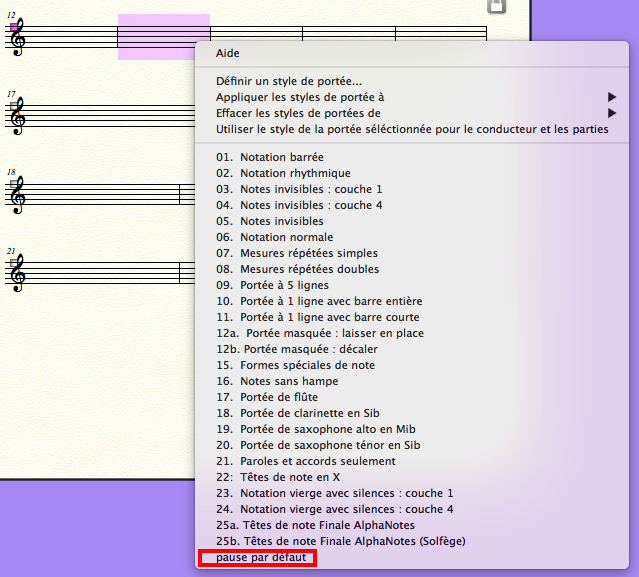639x577 pixels.
Task: Apply '01. Notation barrée' staff style
Action: pos(270,157)
